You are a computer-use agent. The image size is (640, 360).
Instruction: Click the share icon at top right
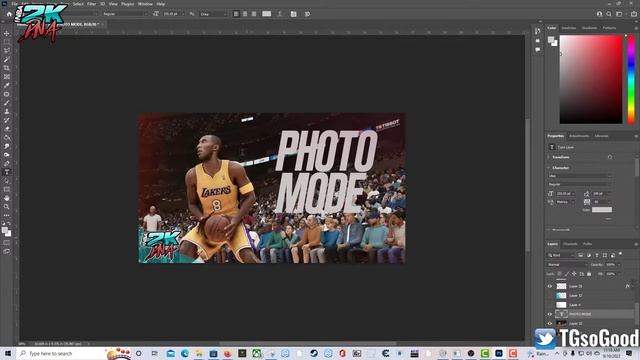click(x=633, y=14)
